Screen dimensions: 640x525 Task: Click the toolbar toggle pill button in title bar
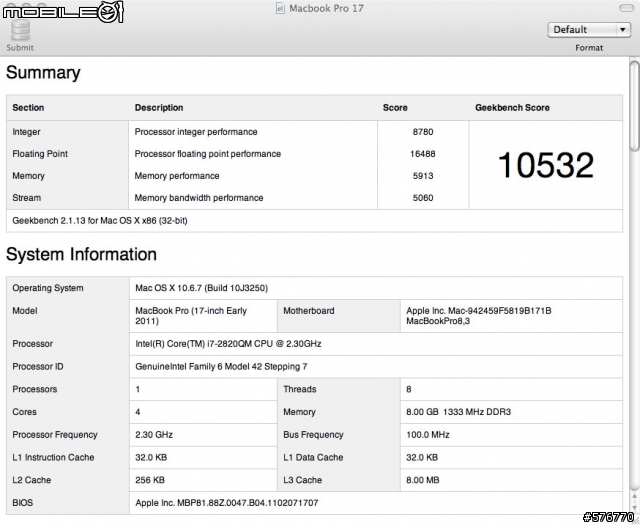click(x=626, y=8)
